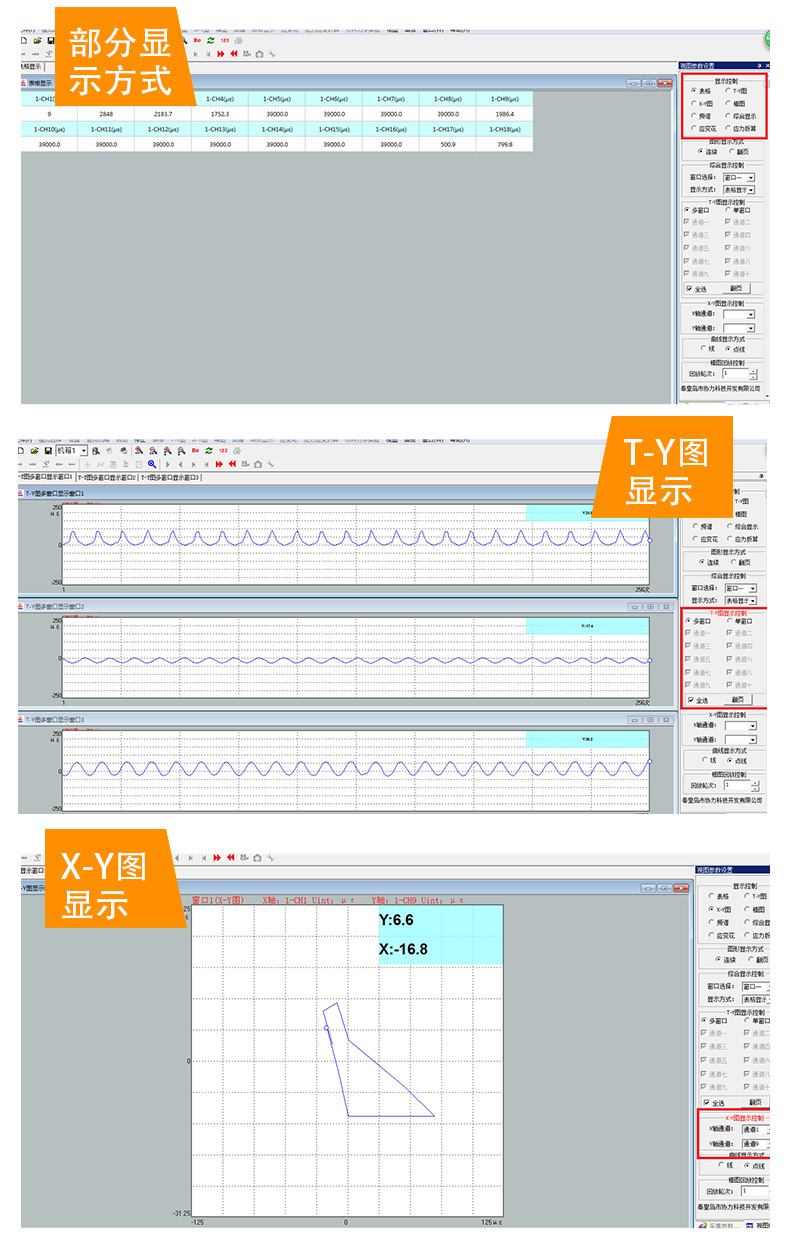Click the camera icon in the X-Y chart screenshot

tap(257, 858)
